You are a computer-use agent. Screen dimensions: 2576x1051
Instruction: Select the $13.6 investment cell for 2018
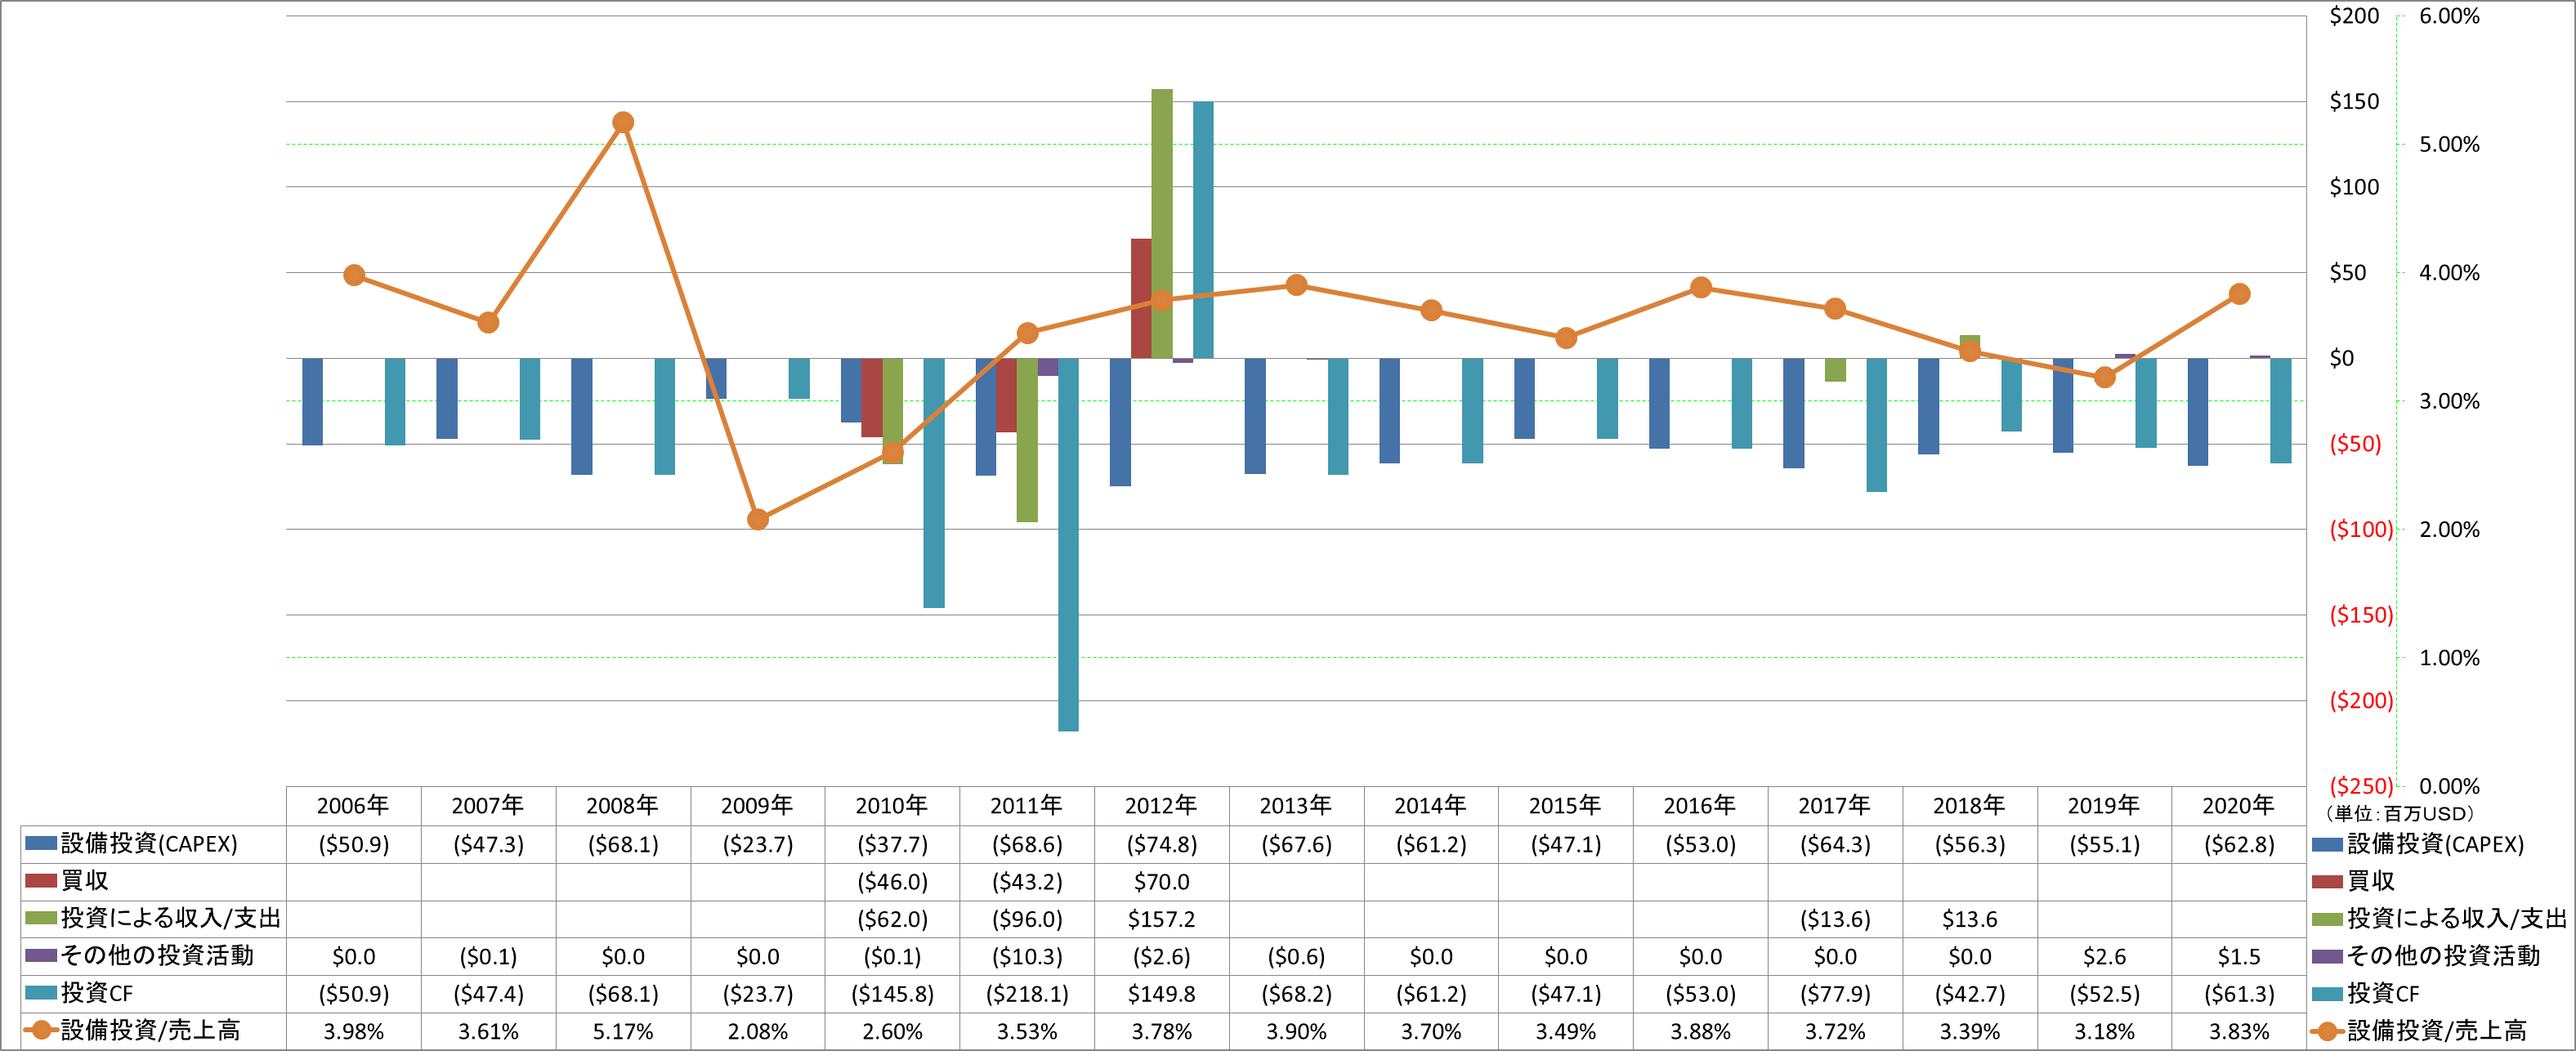point(1970,919)
